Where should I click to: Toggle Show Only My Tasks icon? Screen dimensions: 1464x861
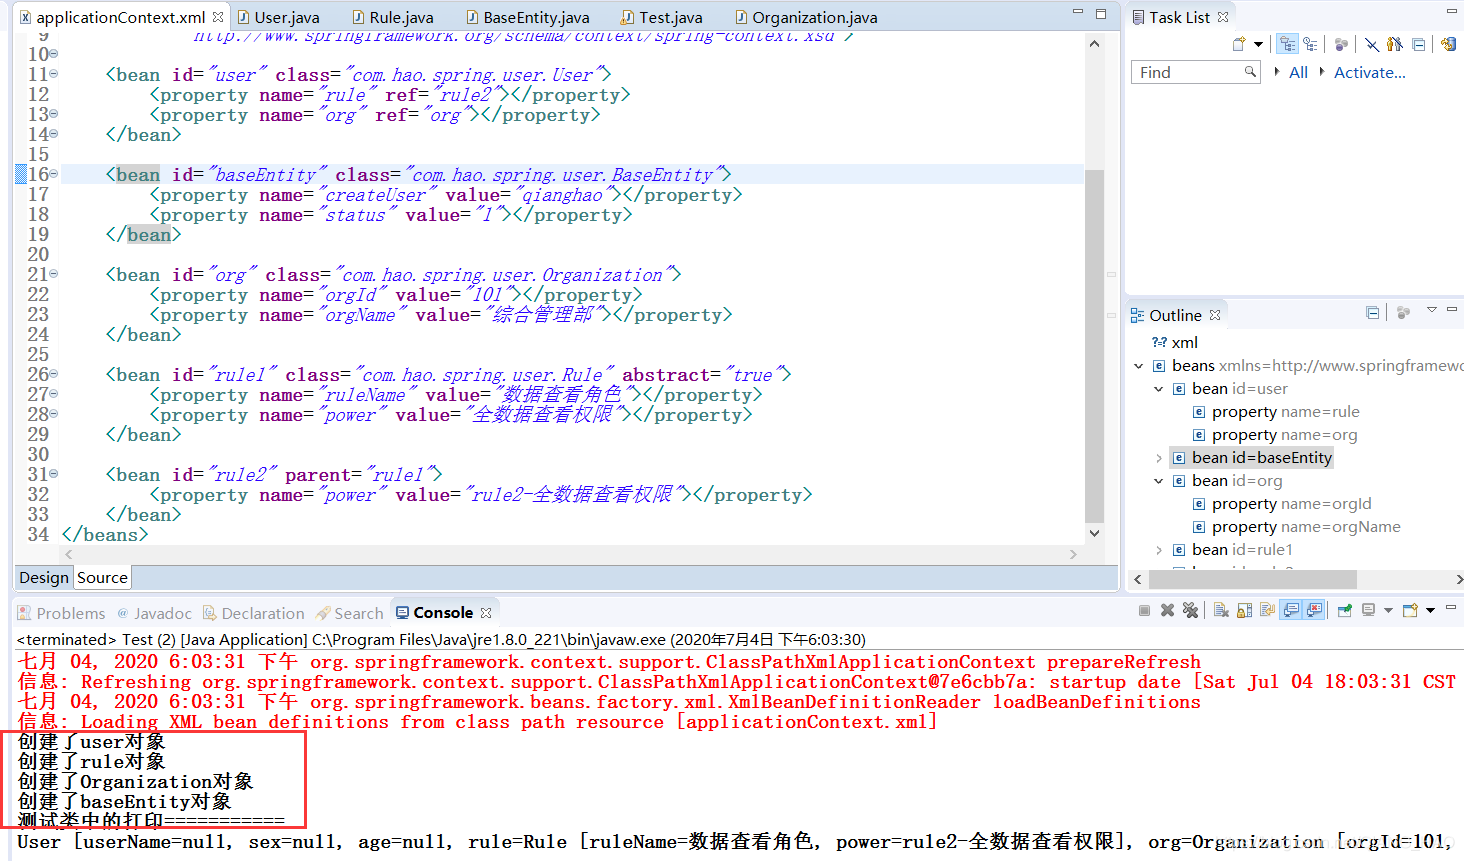pyautogui.click(x=1395, y=44)
